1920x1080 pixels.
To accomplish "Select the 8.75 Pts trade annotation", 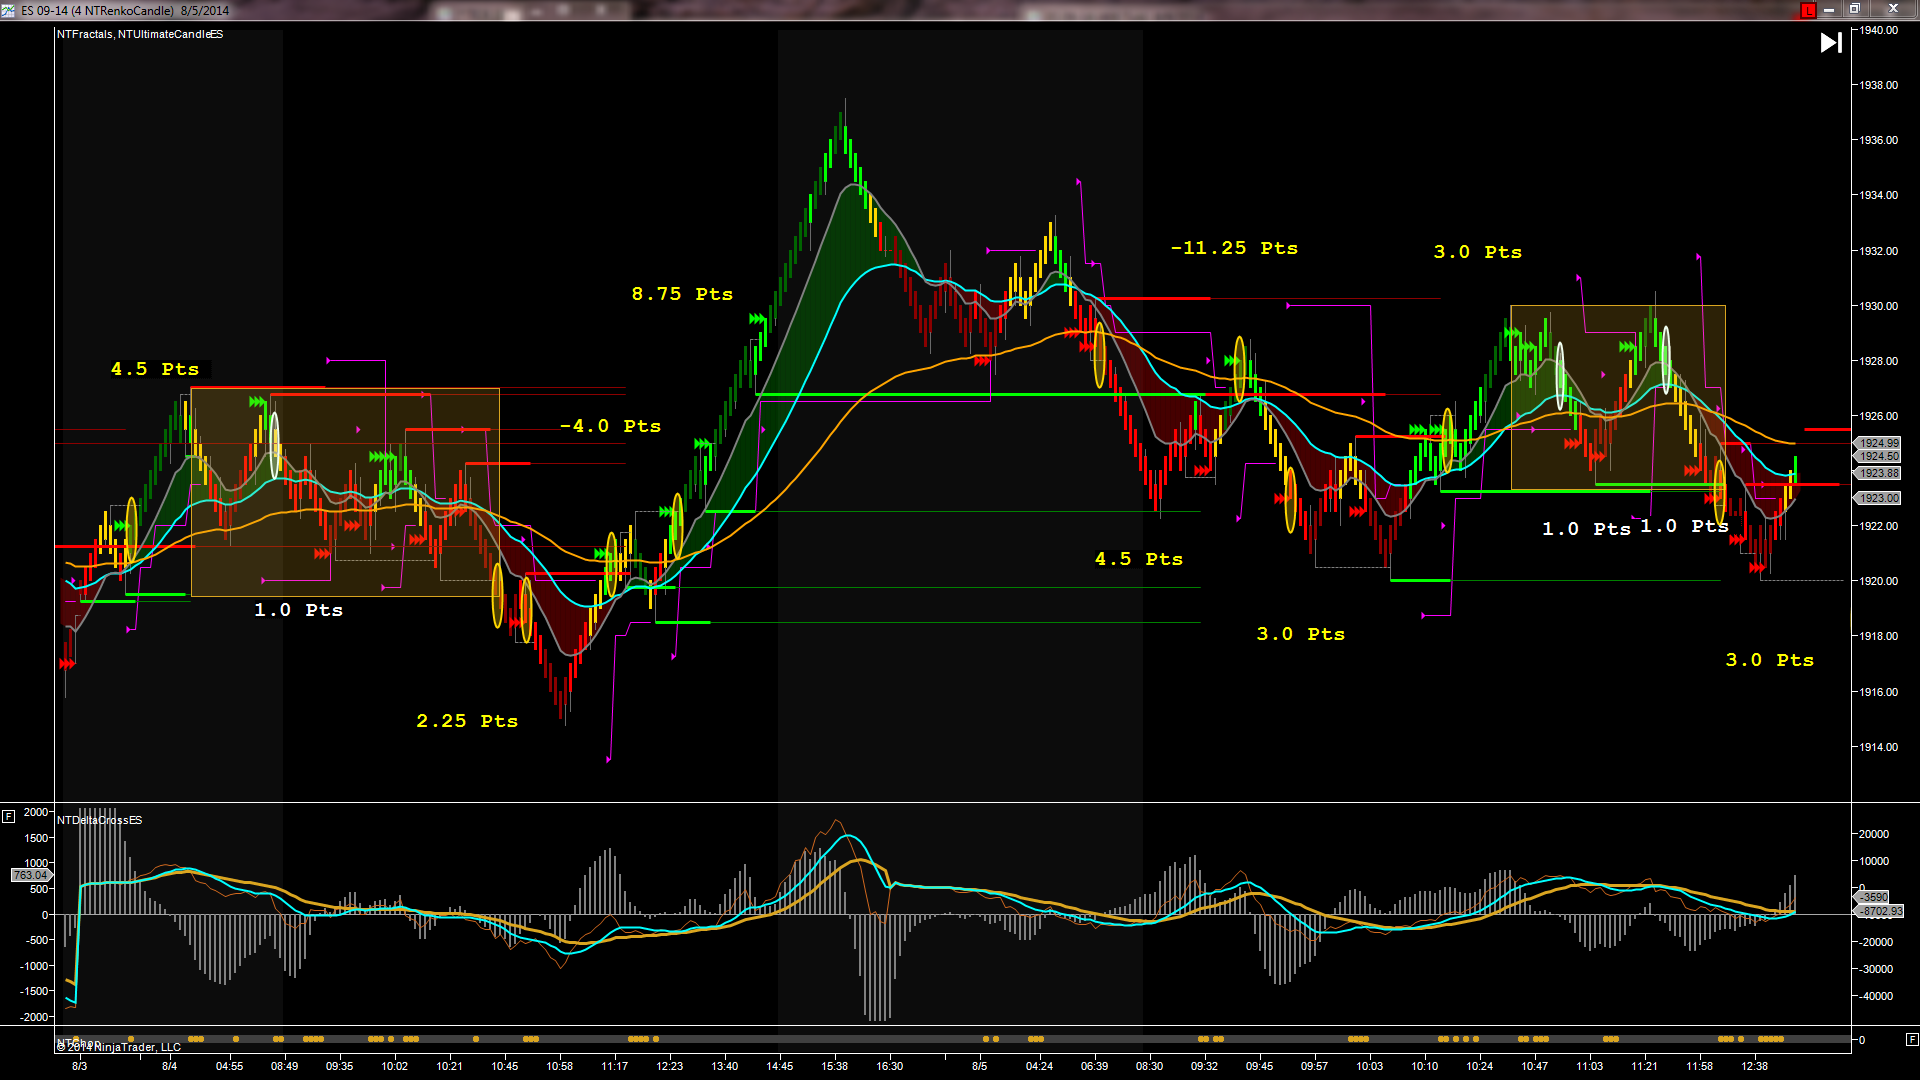I will point(682,294).
